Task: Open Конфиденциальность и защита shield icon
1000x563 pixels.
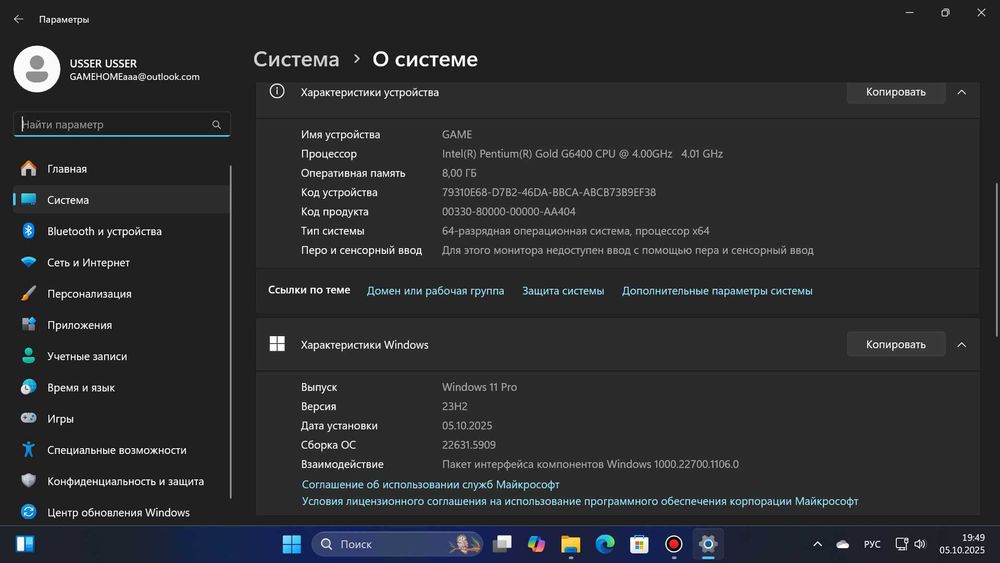Action: point(29,481)
